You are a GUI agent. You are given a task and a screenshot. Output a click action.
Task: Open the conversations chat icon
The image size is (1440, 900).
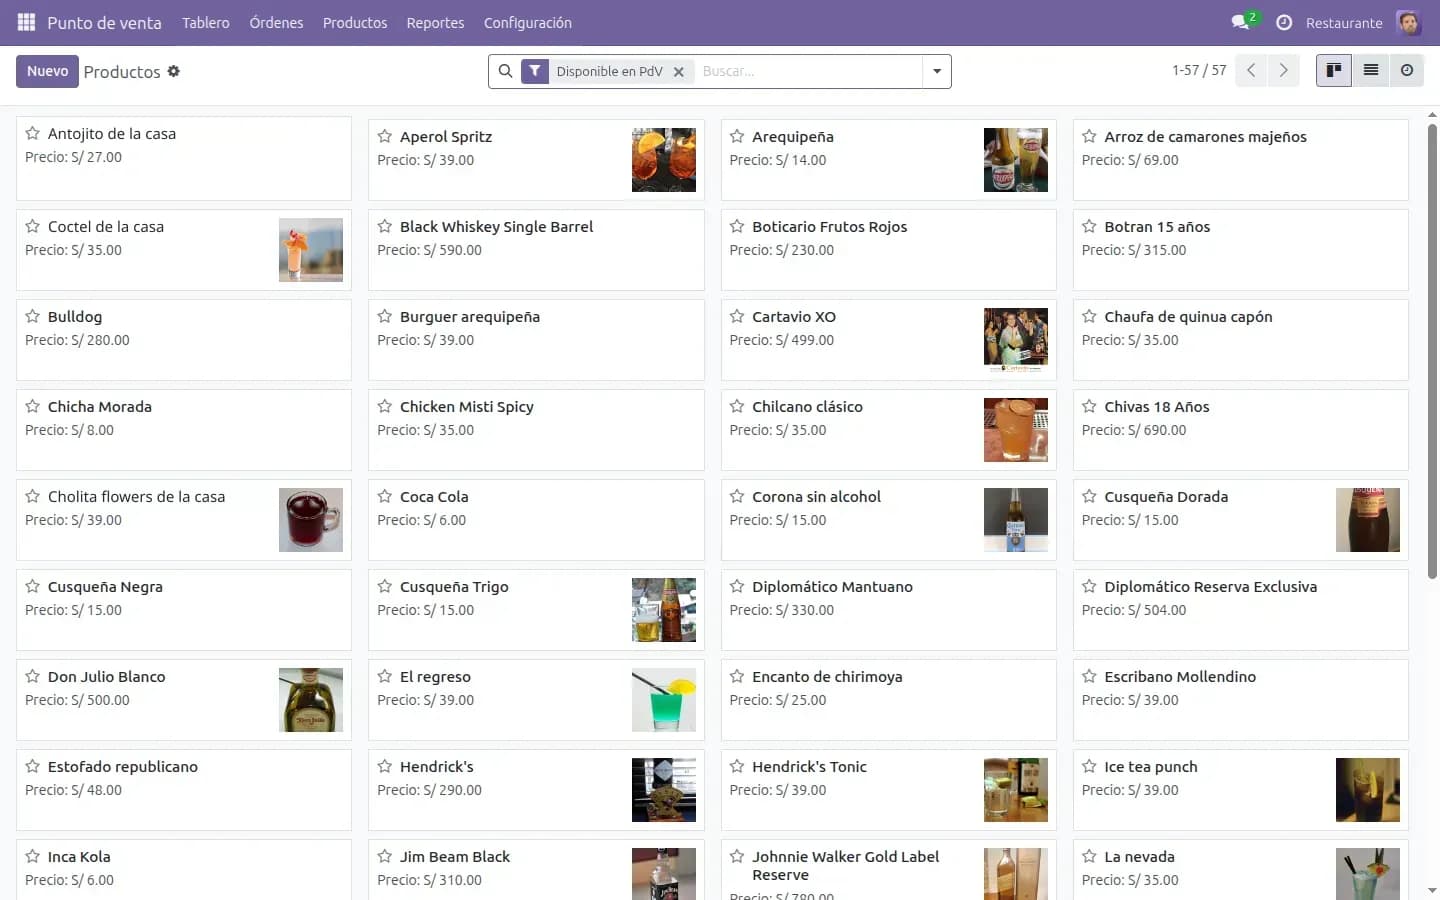(x=1241, y=22)
